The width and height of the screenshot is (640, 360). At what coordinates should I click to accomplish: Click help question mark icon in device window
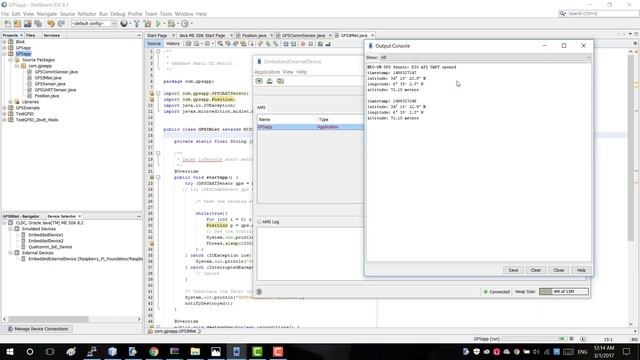point(259,291)
